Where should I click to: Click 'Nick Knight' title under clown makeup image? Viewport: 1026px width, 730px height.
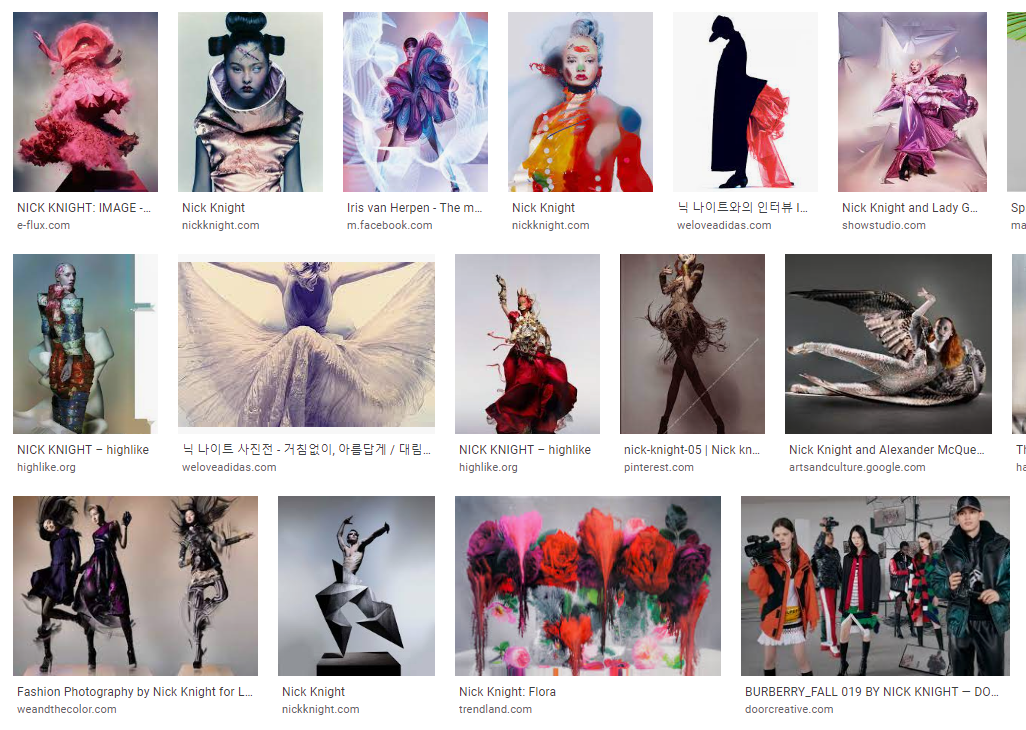[543, 207]
